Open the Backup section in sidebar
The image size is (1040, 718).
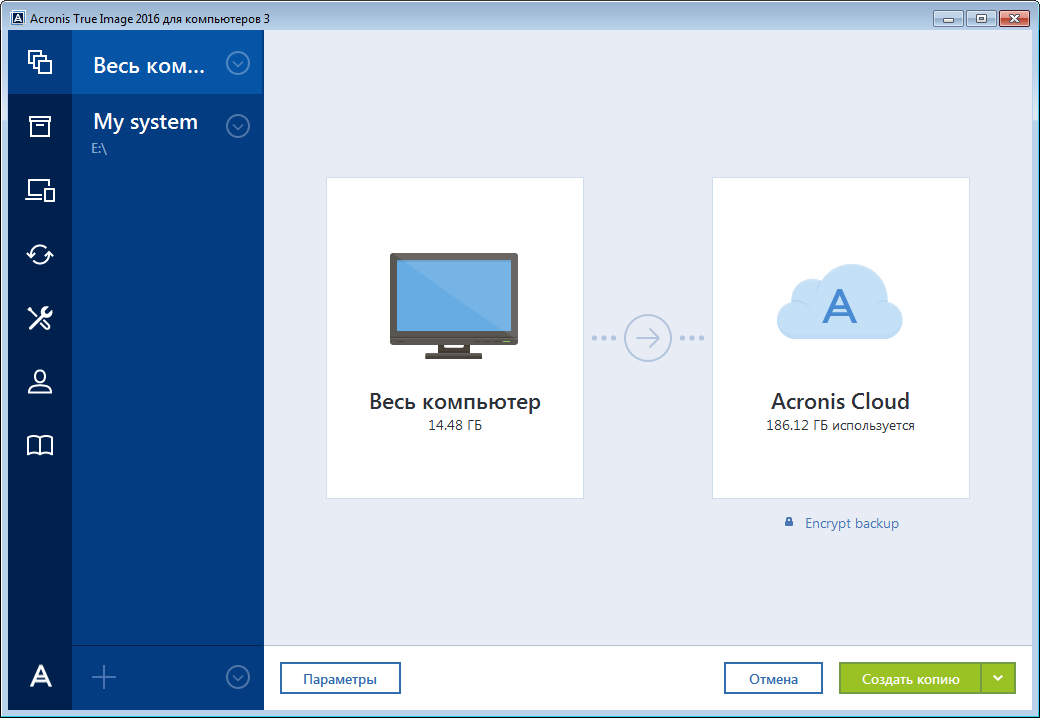point(40,62)
